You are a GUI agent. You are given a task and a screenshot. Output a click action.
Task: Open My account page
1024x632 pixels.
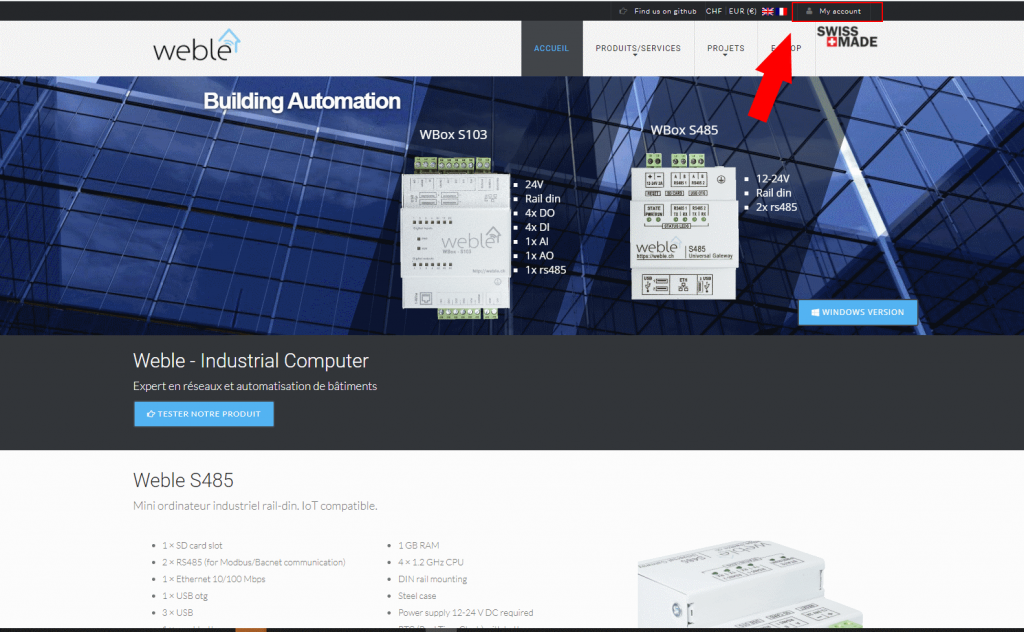[x=840, y=11]
